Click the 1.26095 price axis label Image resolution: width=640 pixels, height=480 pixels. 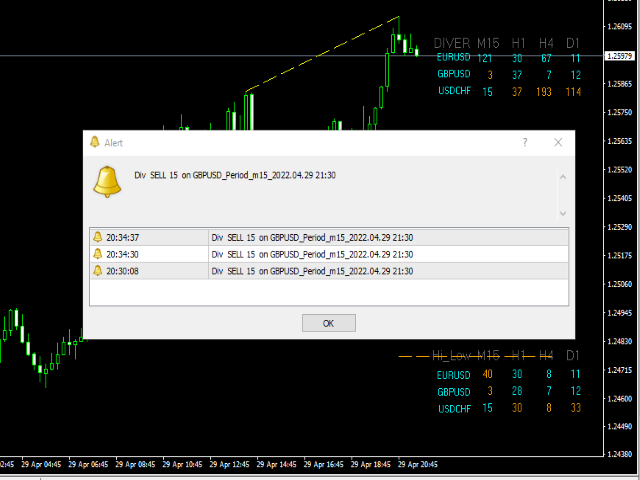point(620,27)
